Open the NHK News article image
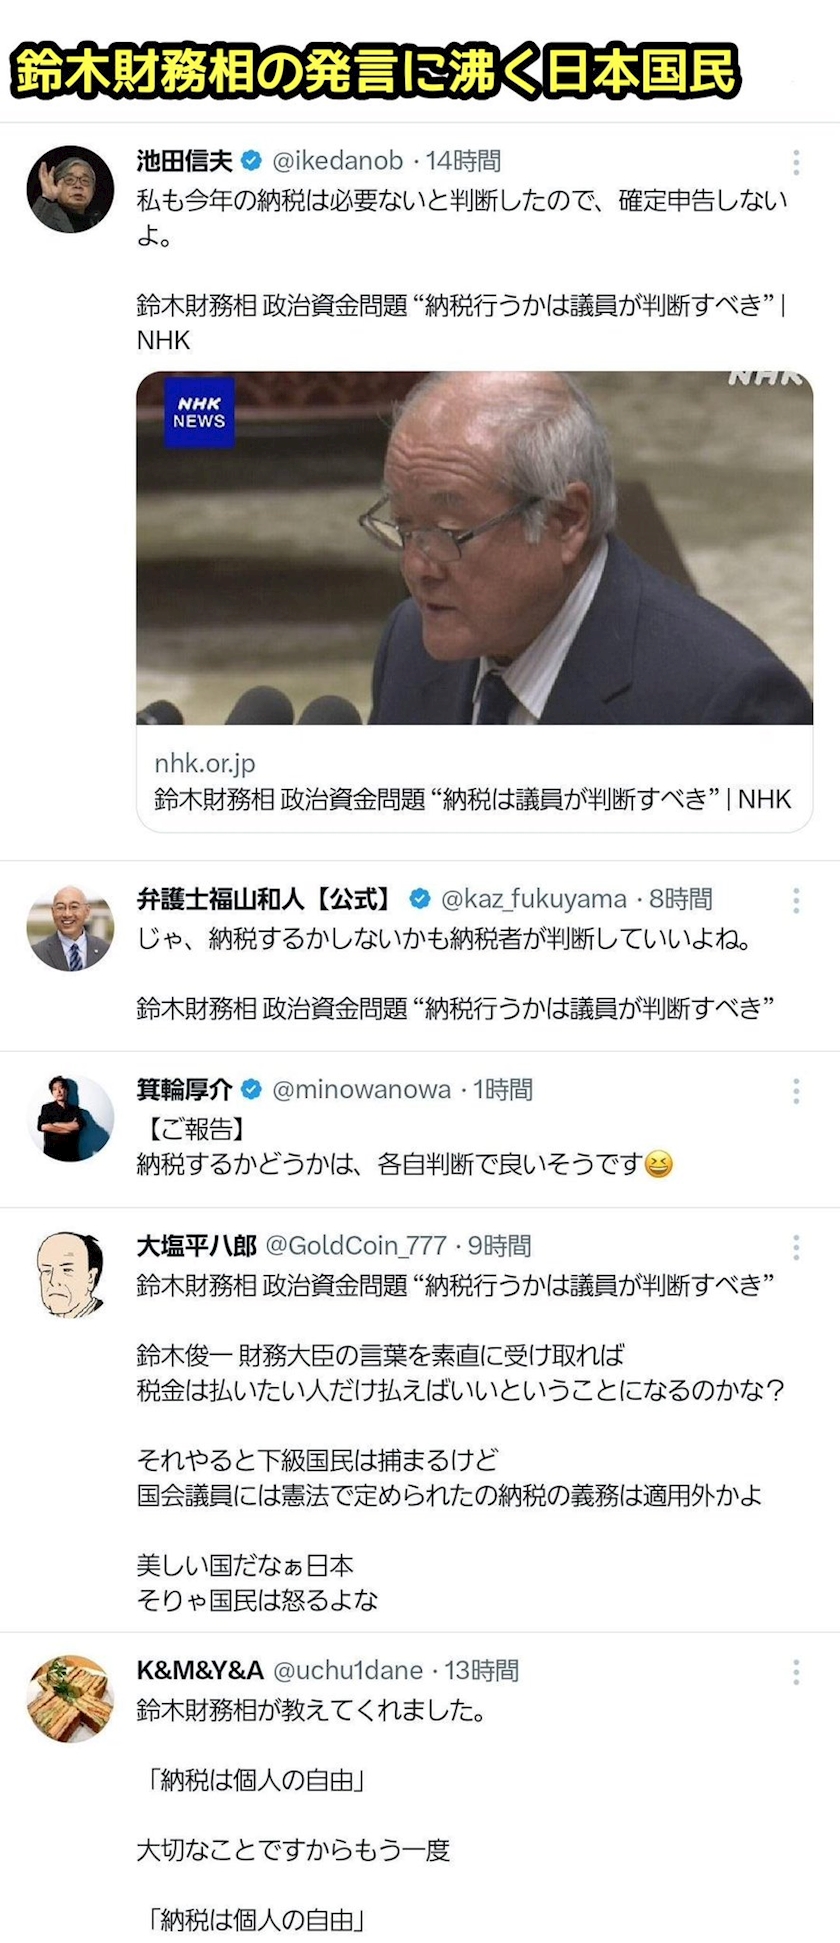This screenshot has width=840, height=1943. pos(474,548)
